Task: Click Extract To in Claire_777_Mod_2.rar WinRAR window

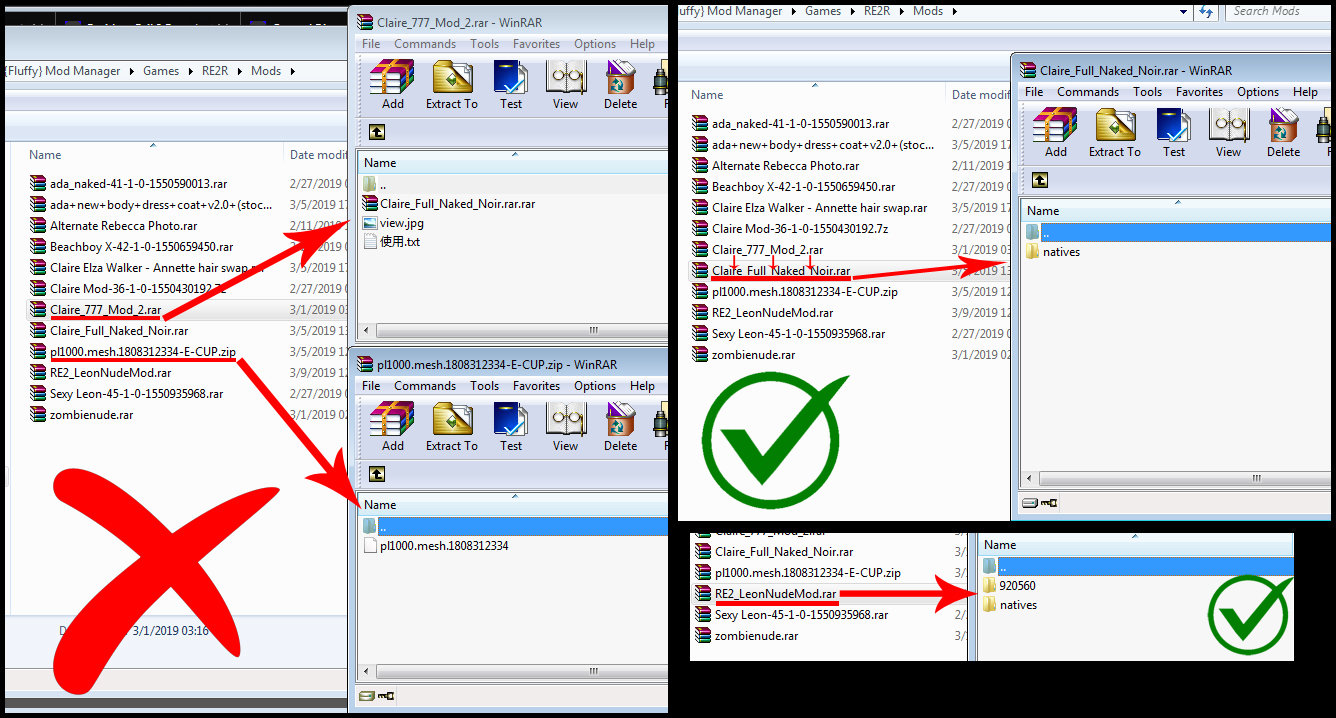Action: [x=452, y=84]
